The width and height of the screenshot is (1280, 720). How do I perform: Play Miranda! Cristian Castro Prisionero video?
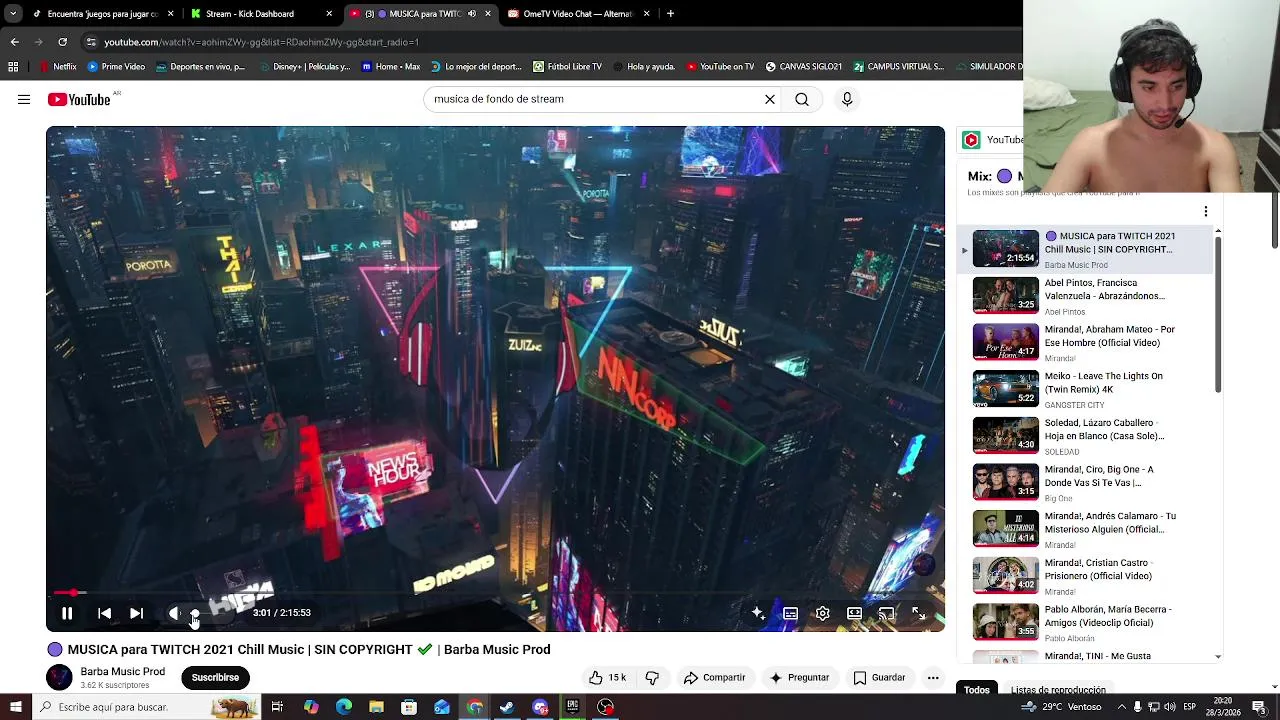coord(1085,576)
